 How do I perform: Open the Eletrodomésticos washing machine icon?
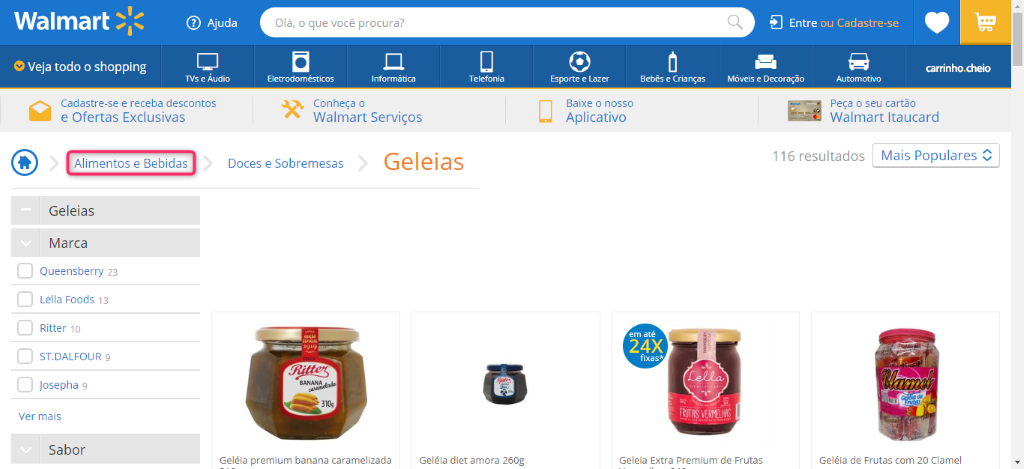click(300, 61)
